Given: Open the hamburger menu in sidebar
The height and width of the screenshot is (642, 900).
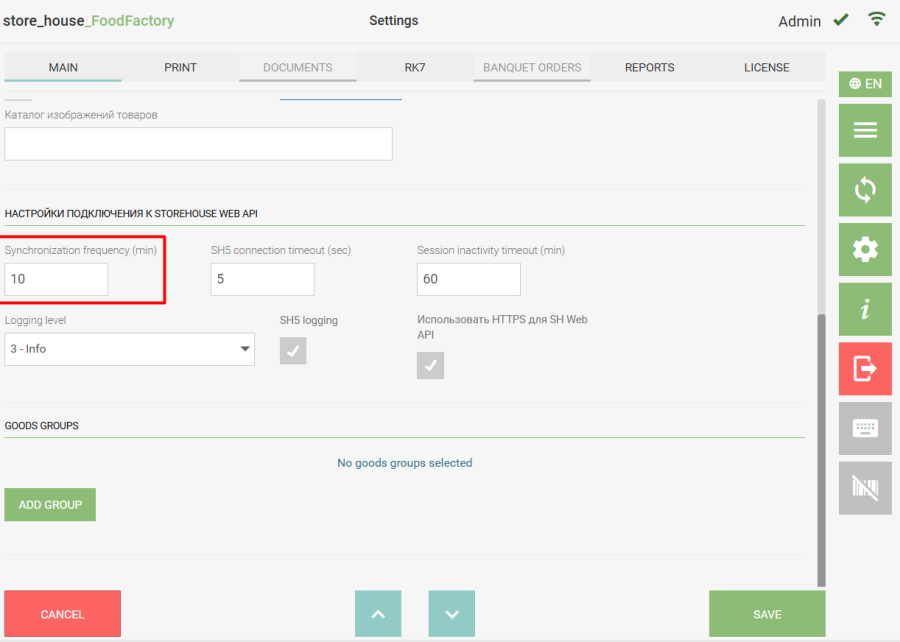Looking at the screenshot, I should point(865,130).
